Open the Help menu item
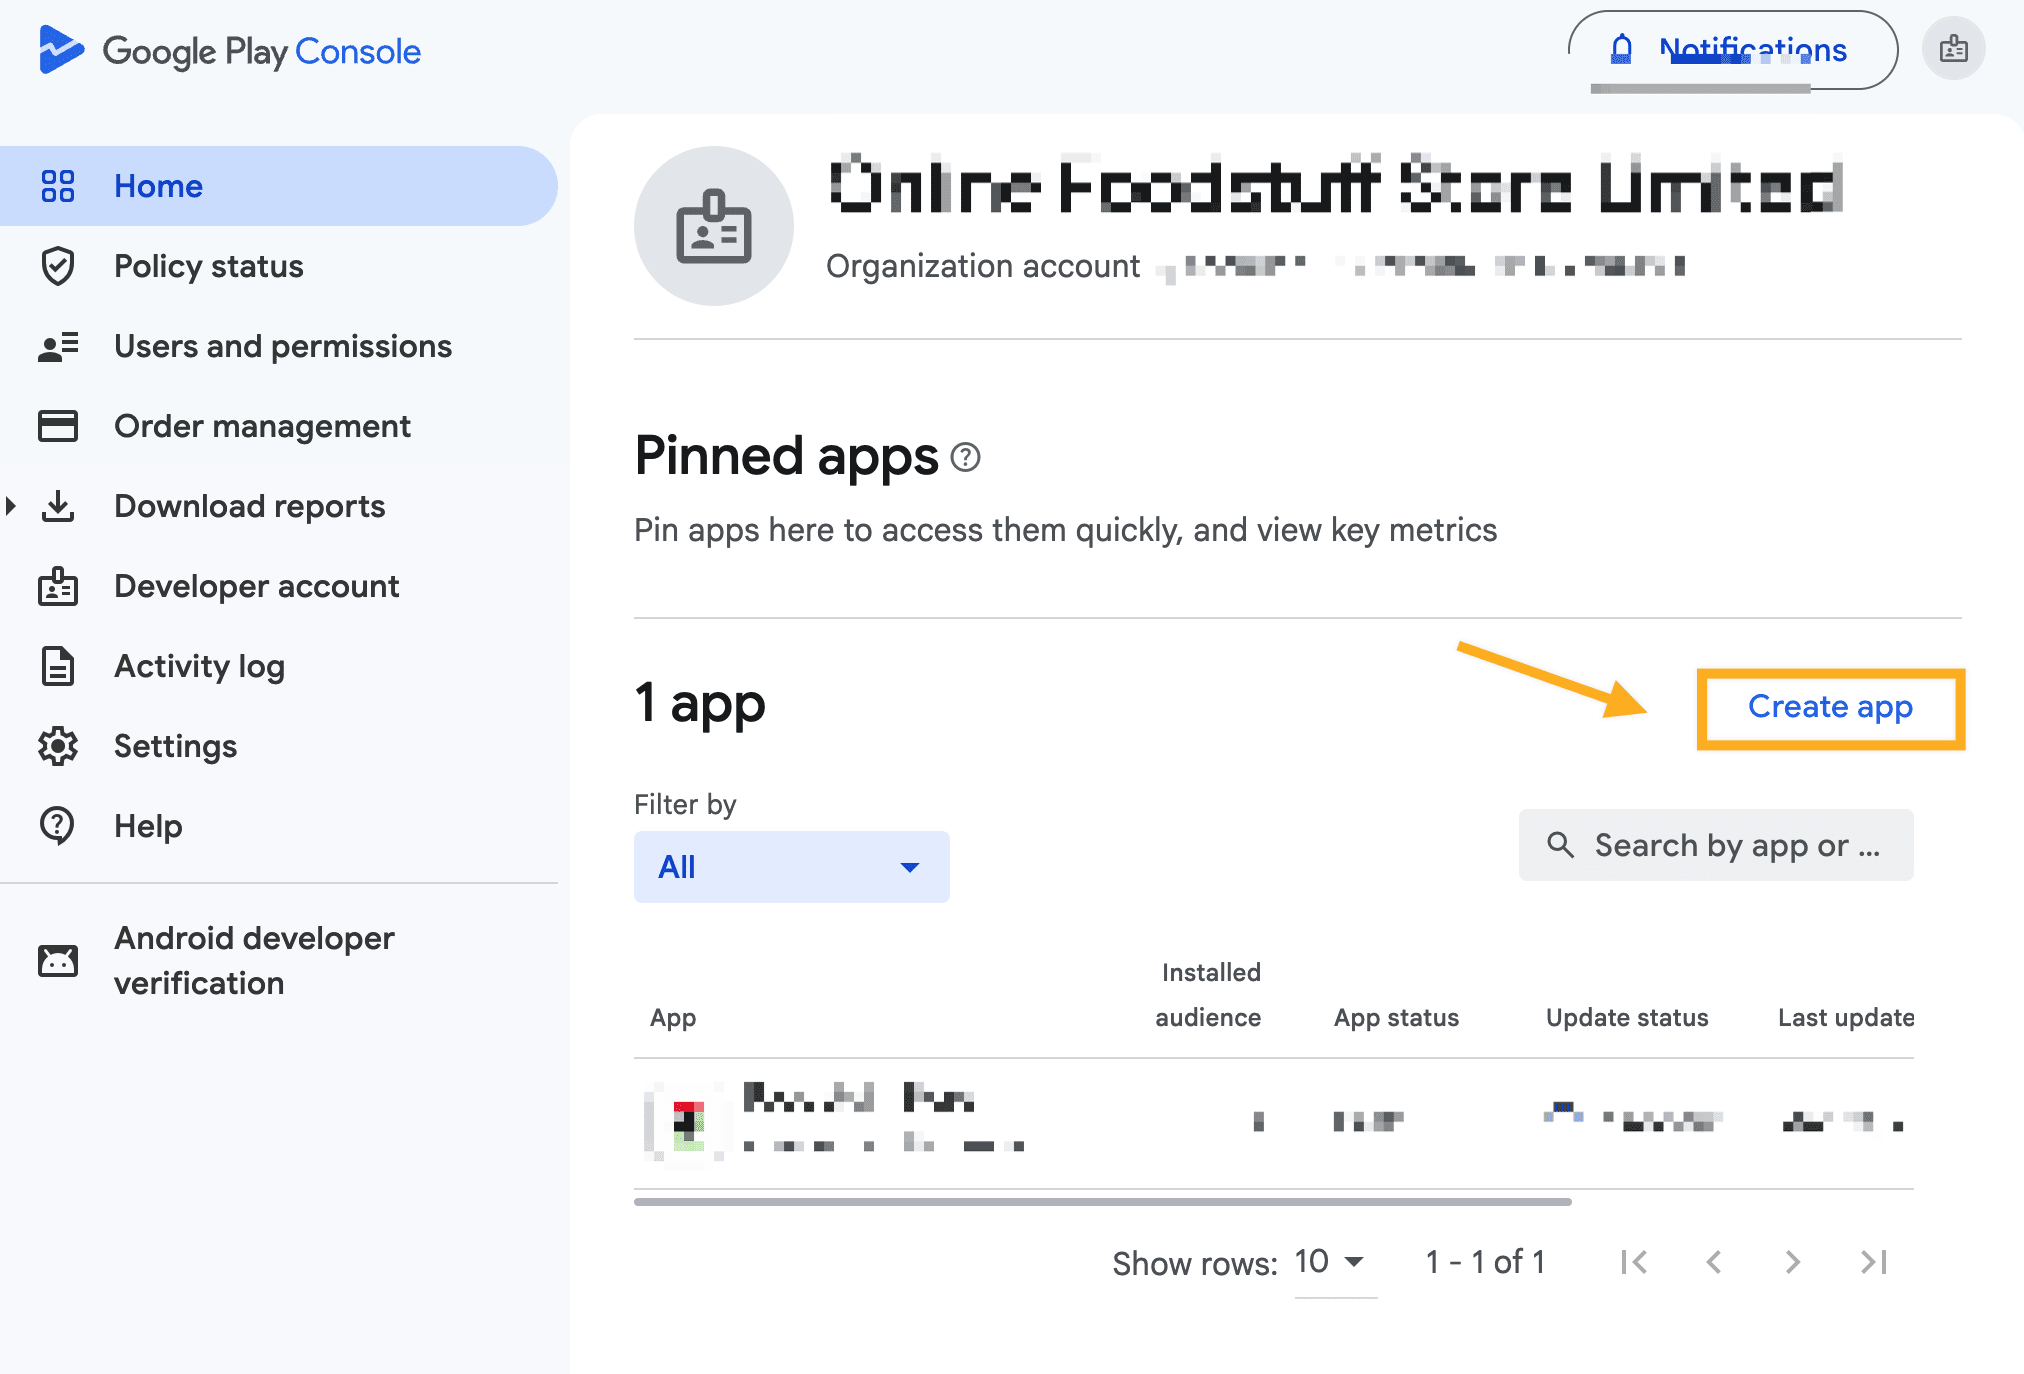 (x=279, y=826)
